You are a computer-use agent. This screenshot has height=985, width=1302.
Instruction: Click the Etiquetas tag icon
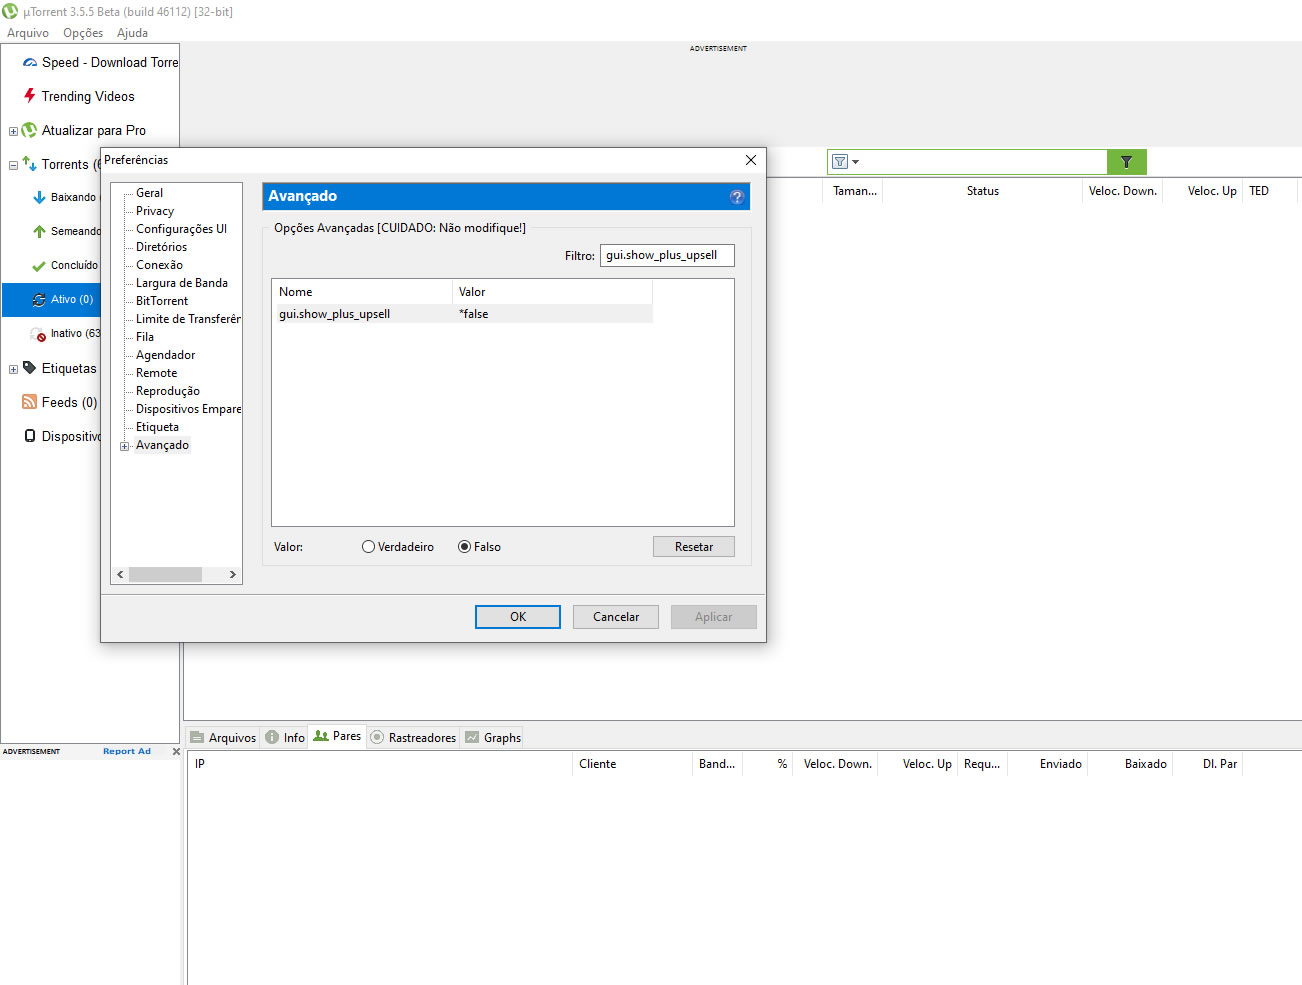[30, 368]
